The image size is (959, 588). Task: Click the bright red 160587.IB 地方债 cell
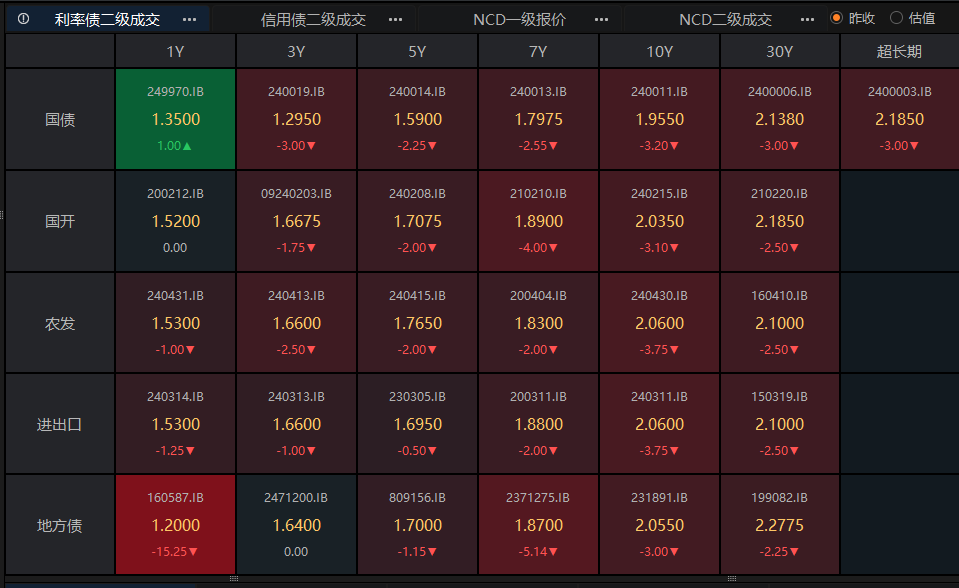pyautogui.click(x=176, y=524)
